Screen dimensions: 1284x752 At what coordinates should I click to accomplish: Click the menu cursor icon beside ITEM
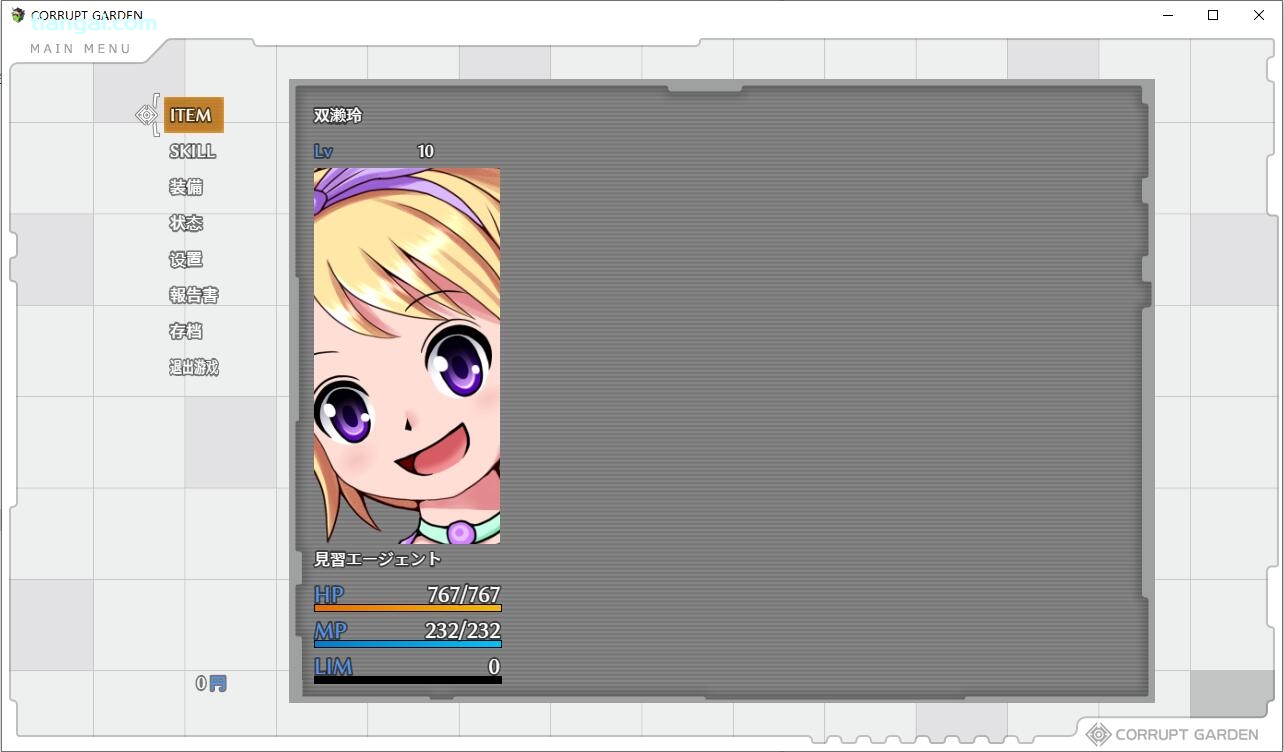coord(147,115)
